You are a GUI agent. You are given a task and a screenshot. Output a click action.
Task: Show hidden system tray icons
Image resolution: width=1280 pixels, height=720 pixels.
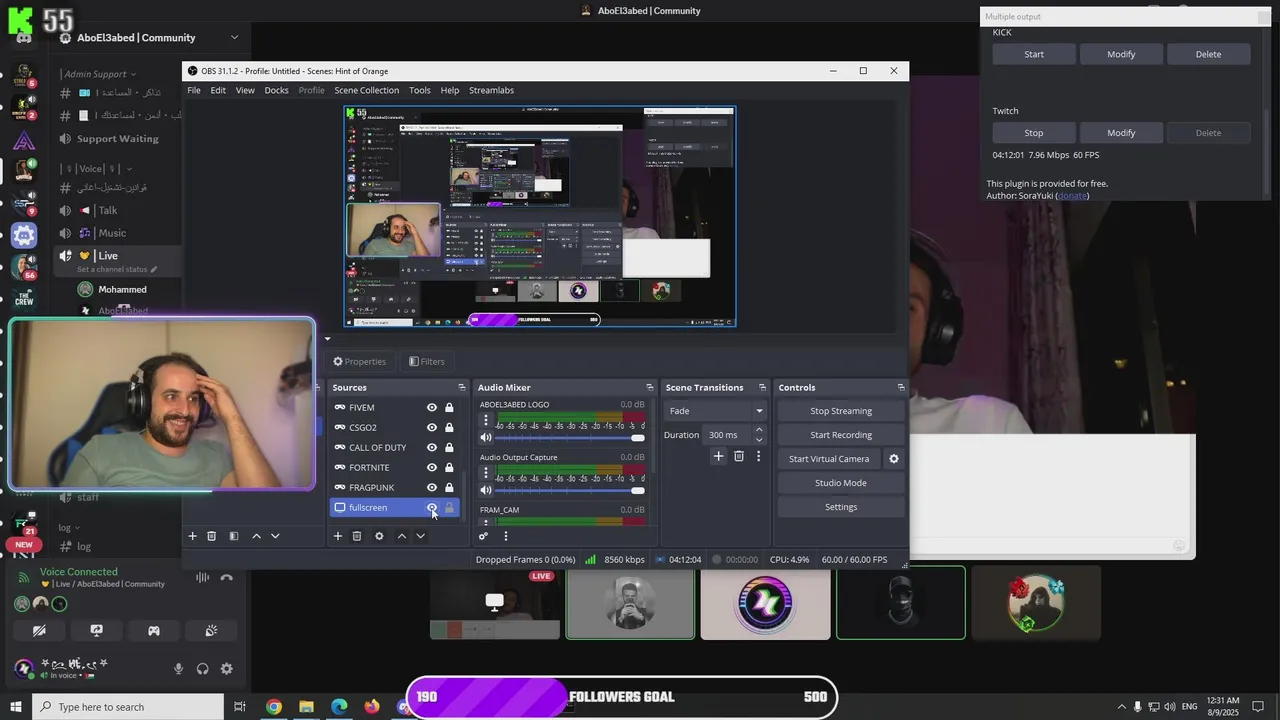coord(1121,707)
